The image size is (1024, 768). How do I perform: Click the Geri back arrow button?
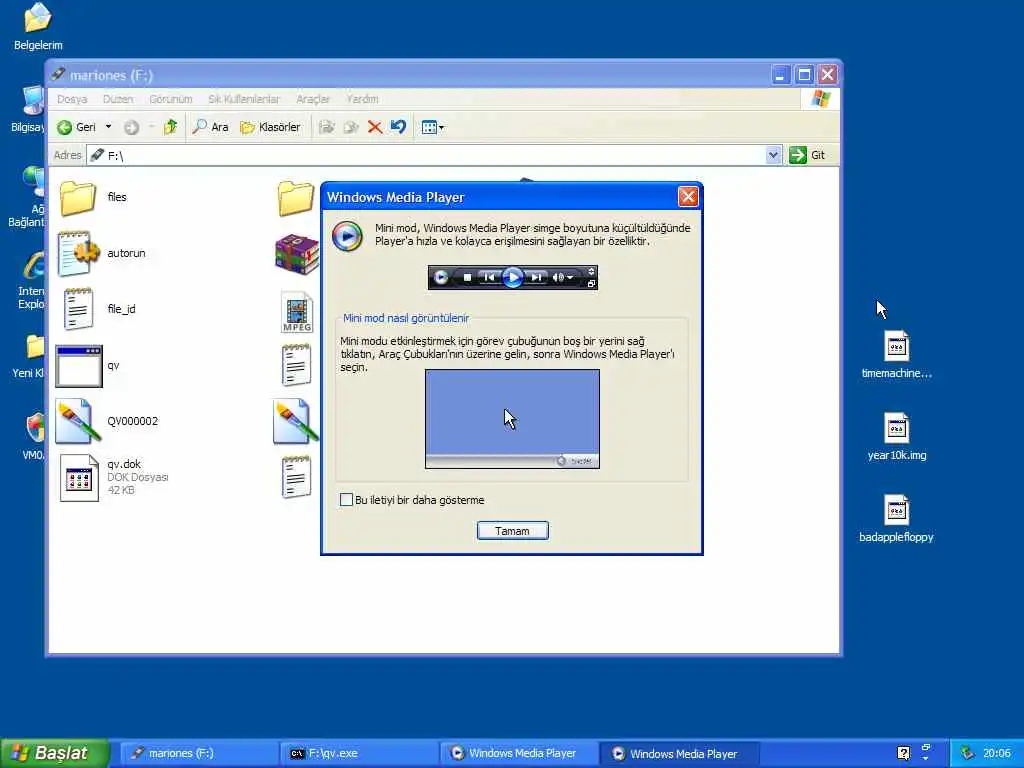77,127
